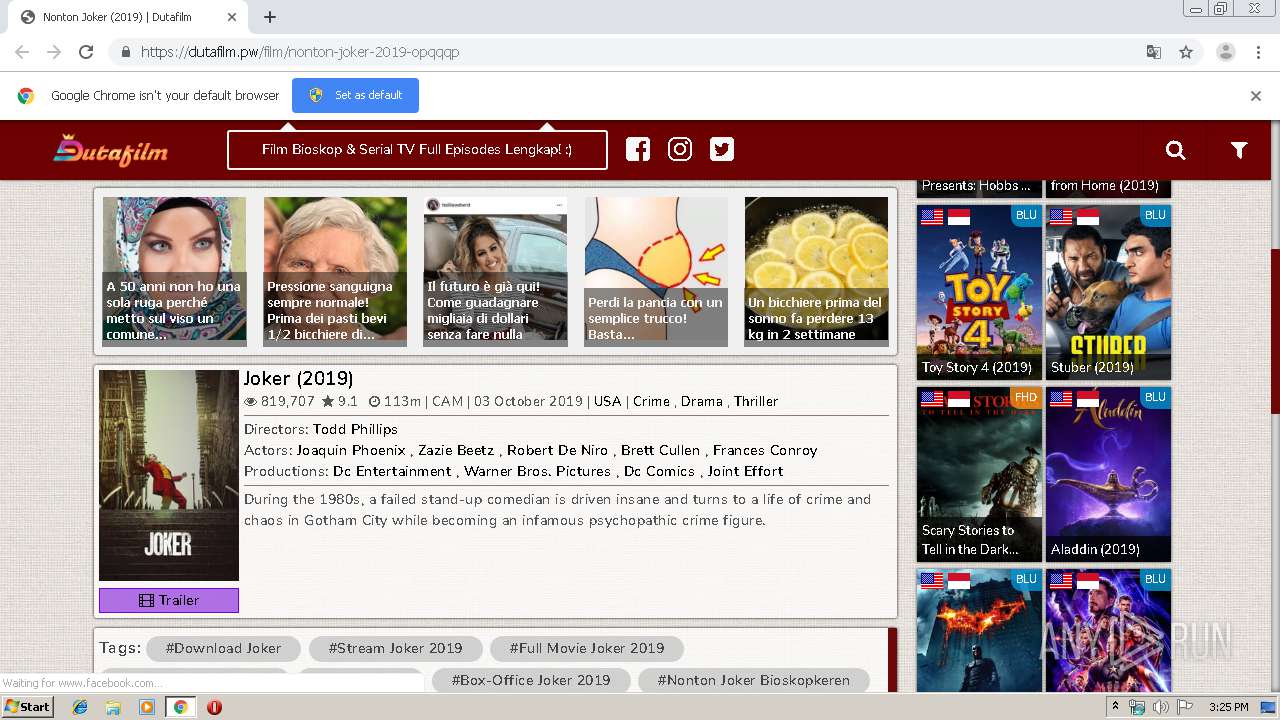Click the Film Bioskop & Serial TV banner box

tap(417, 150)
